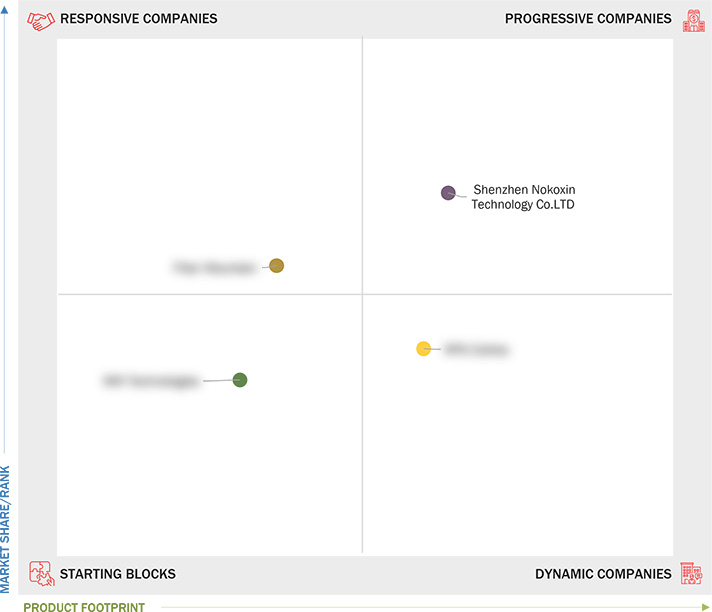
Task: Click the Dynamic Companies heading
Action: (x=603, y=574)
